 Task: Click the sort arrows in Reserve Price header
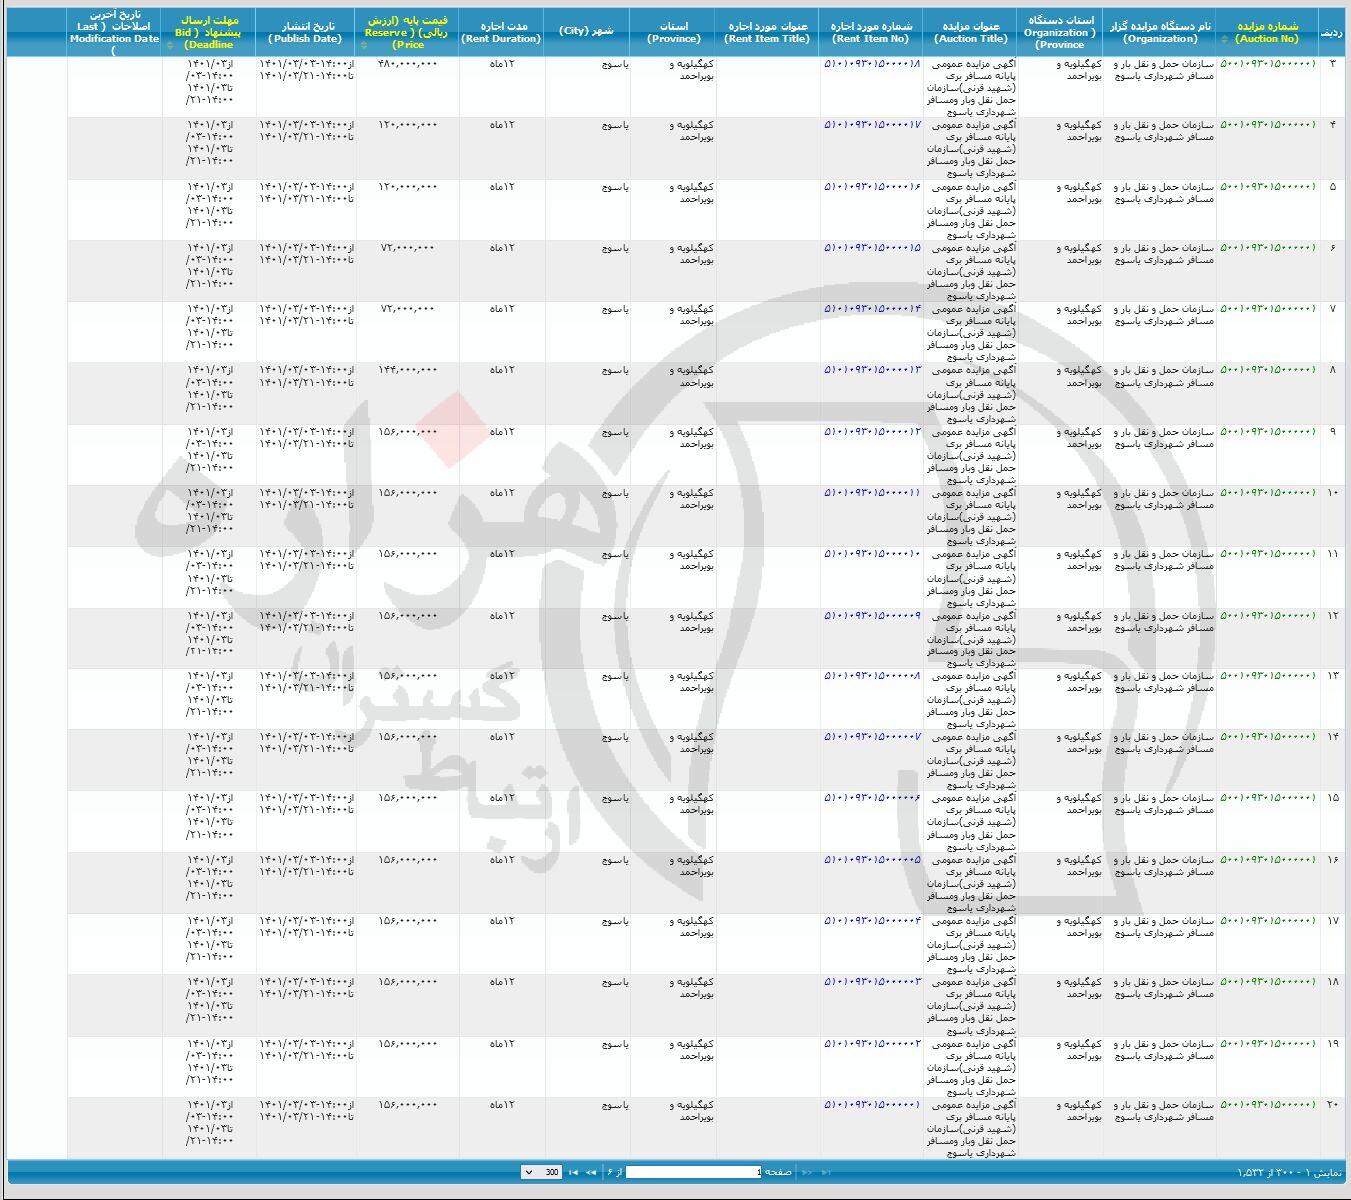point(362,45)
